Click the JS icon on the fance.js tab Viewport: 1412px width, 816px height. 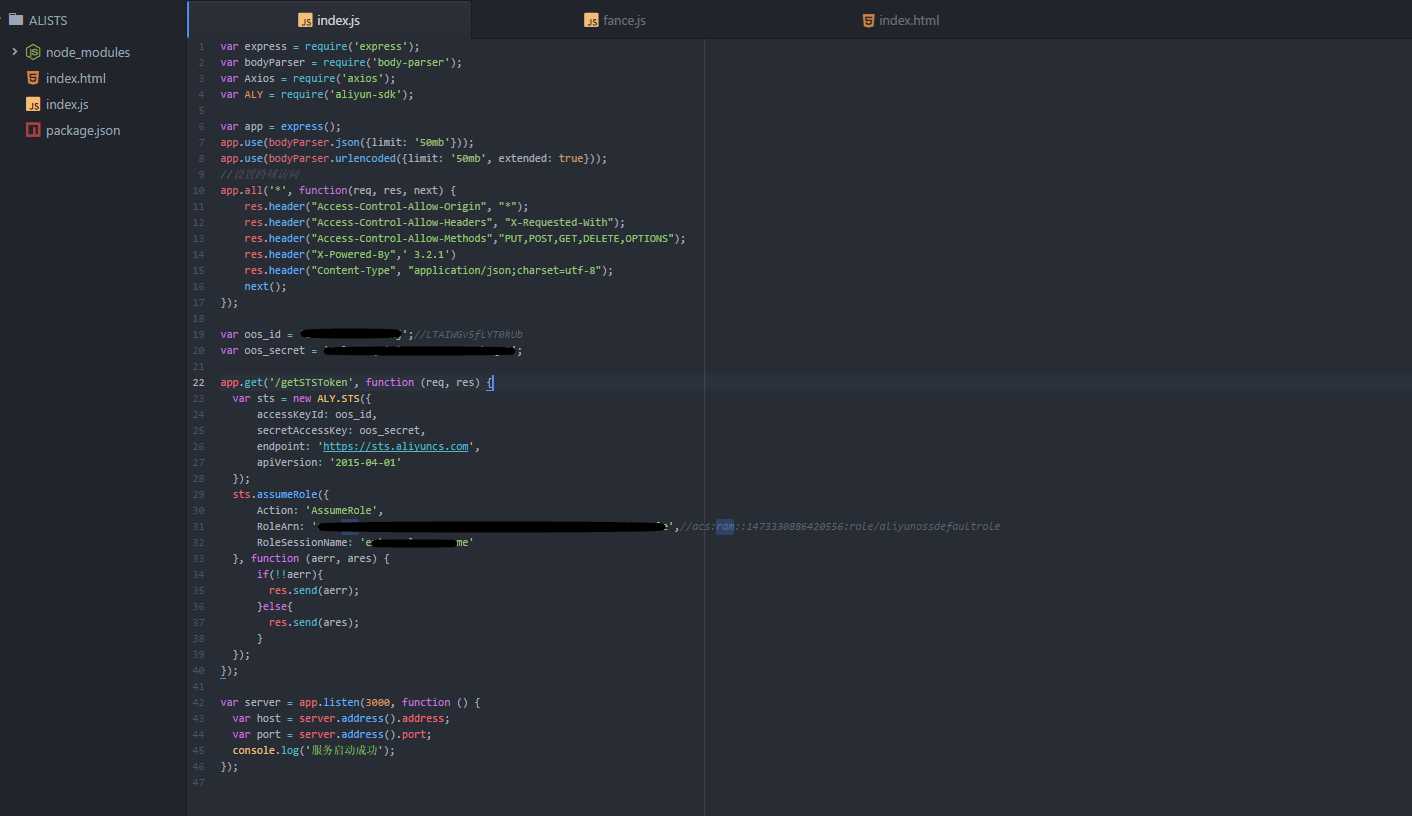click(591, 20)
